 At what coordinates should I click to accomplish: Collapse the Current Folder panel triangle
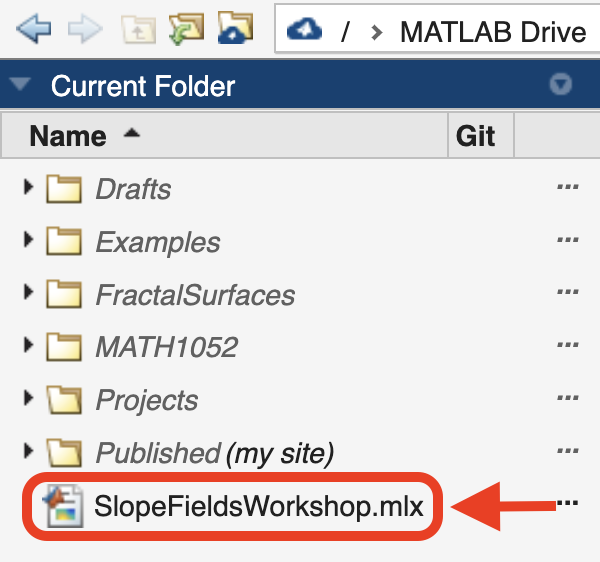point(20,83)
